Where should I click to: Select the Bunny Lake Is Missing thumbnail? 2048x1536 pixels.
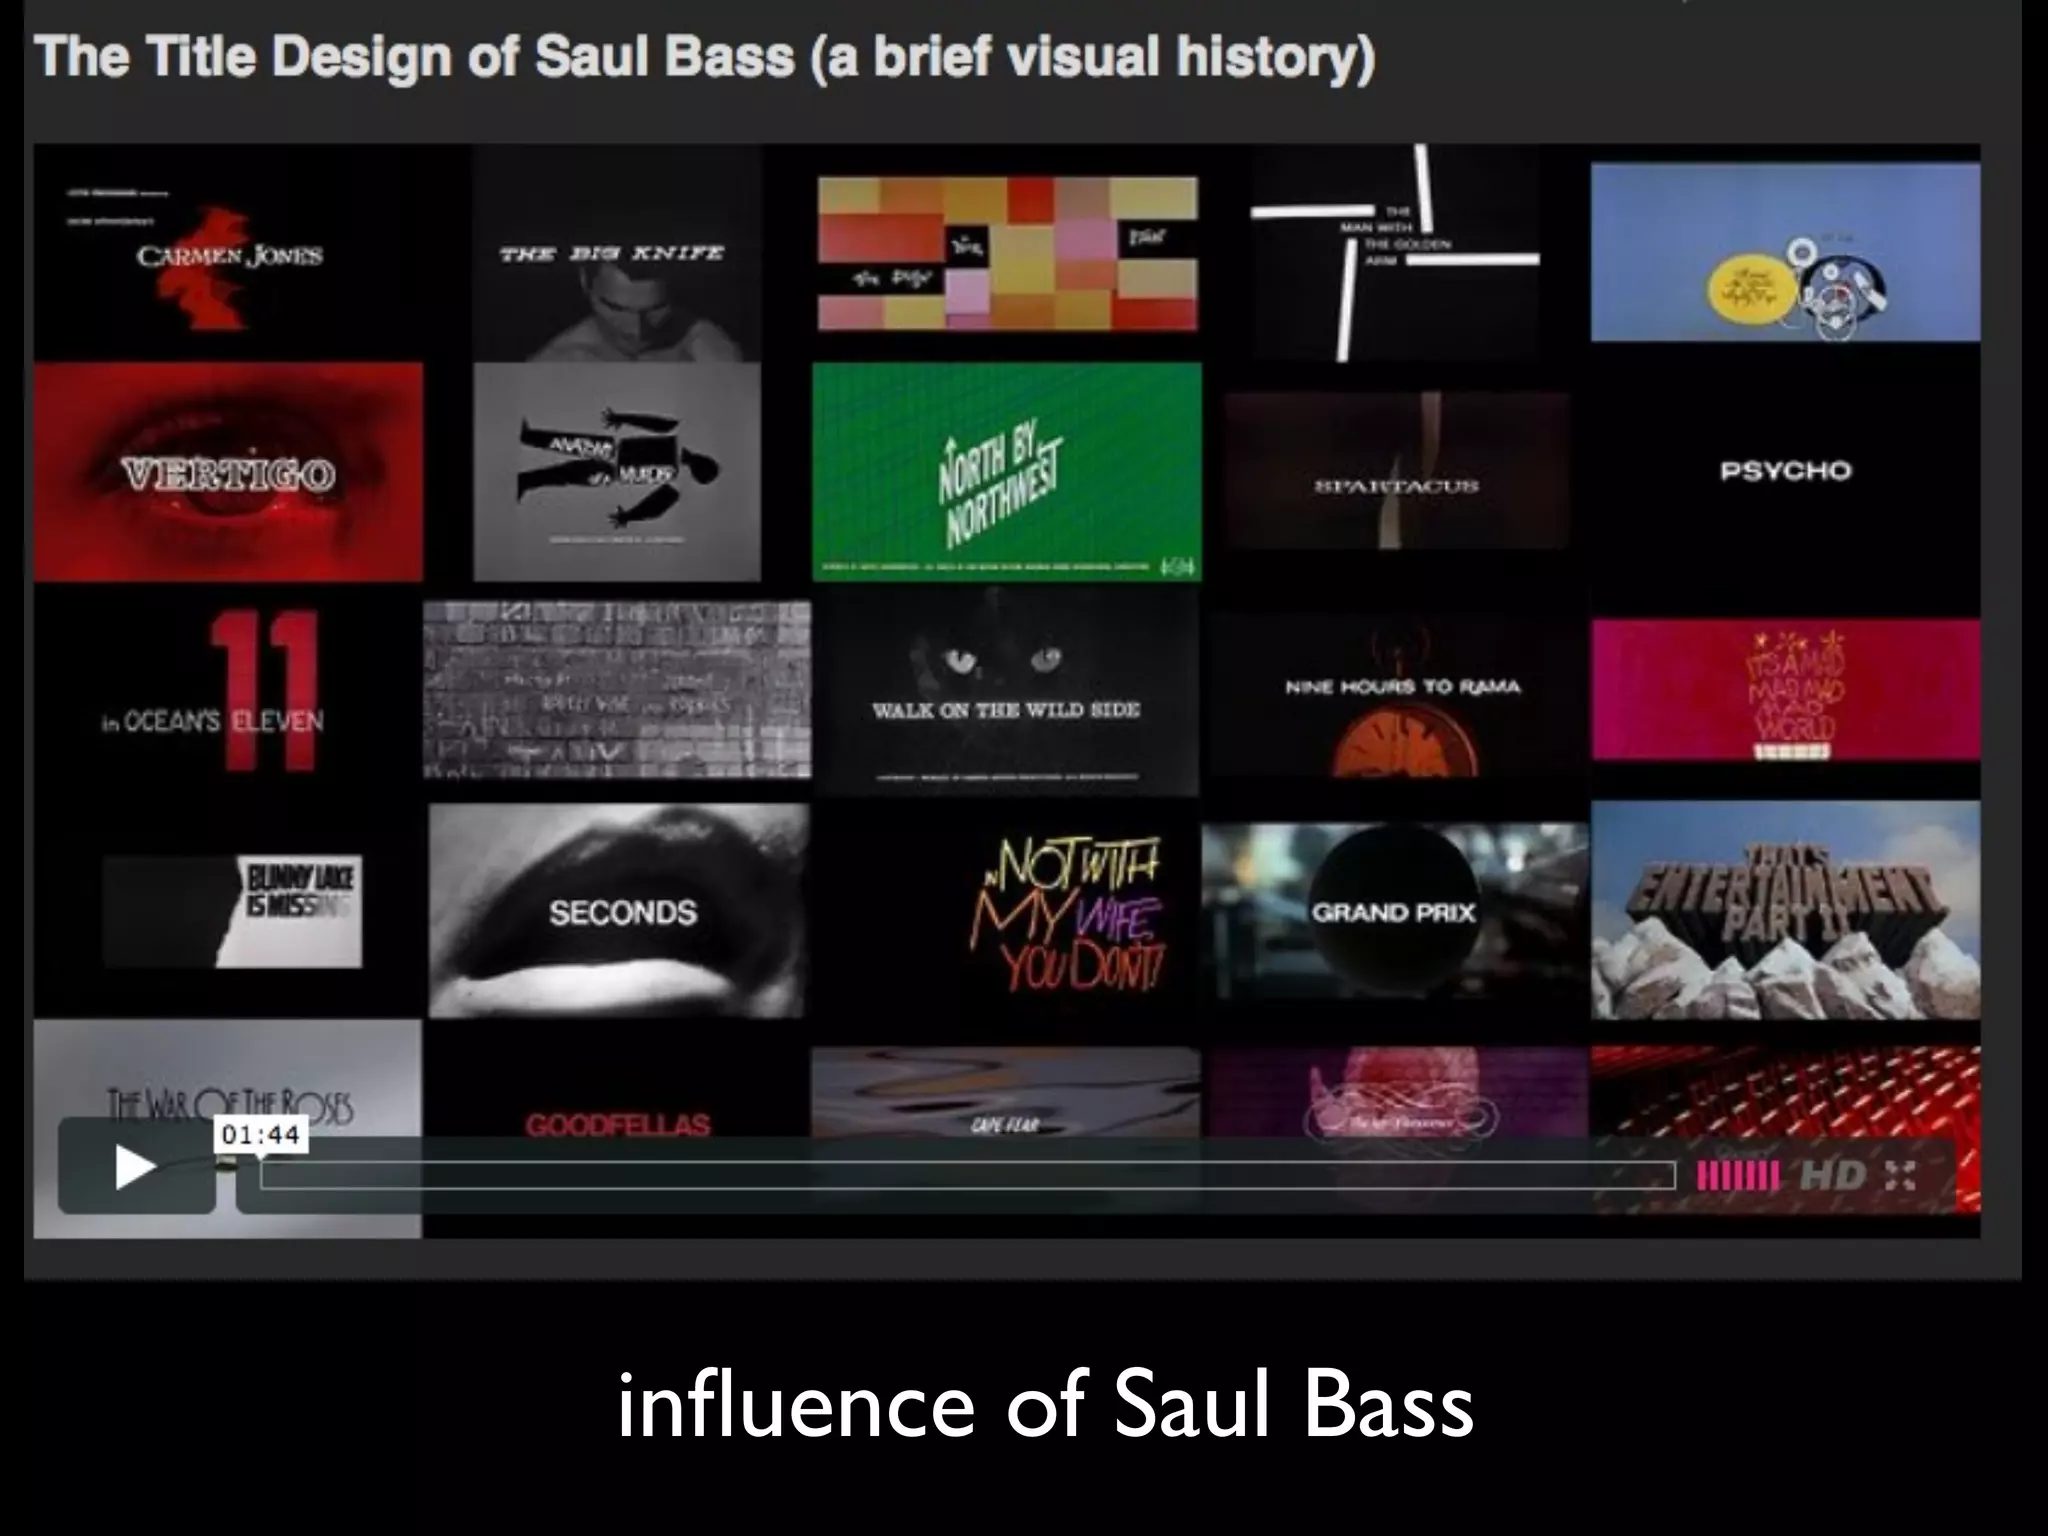[x=232, y=911]
